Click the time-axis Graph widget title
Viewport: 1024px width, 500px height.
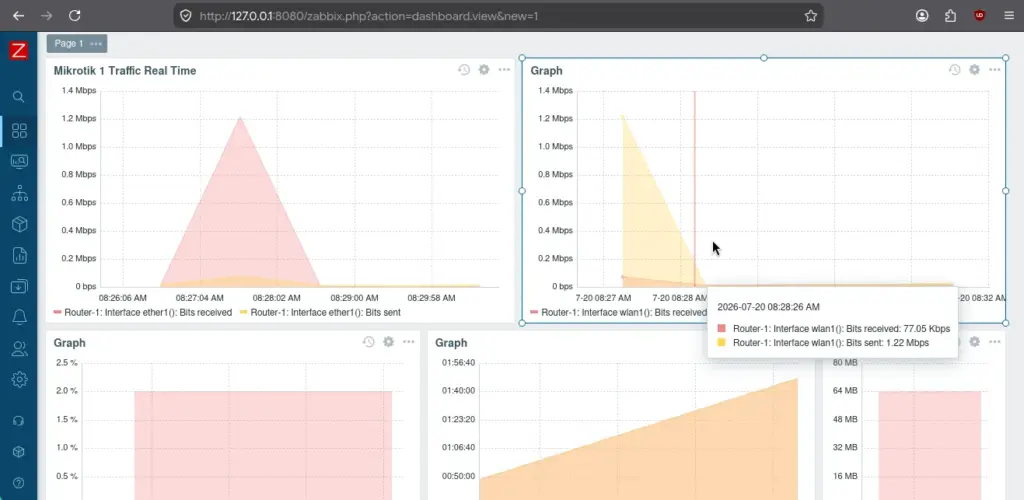click(451, 343)
